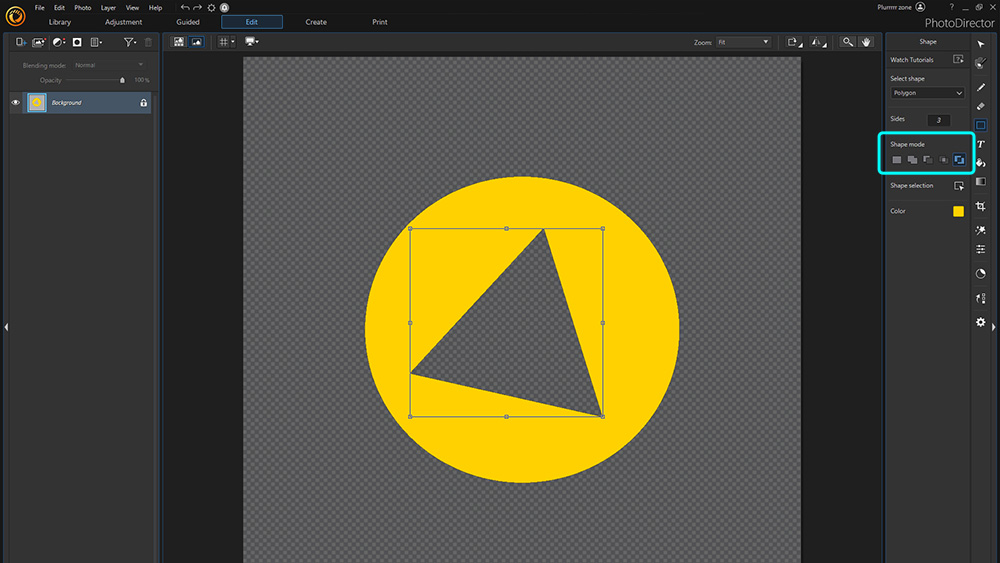
Task: Click the user account avatar icon
Action: point(920,7)
